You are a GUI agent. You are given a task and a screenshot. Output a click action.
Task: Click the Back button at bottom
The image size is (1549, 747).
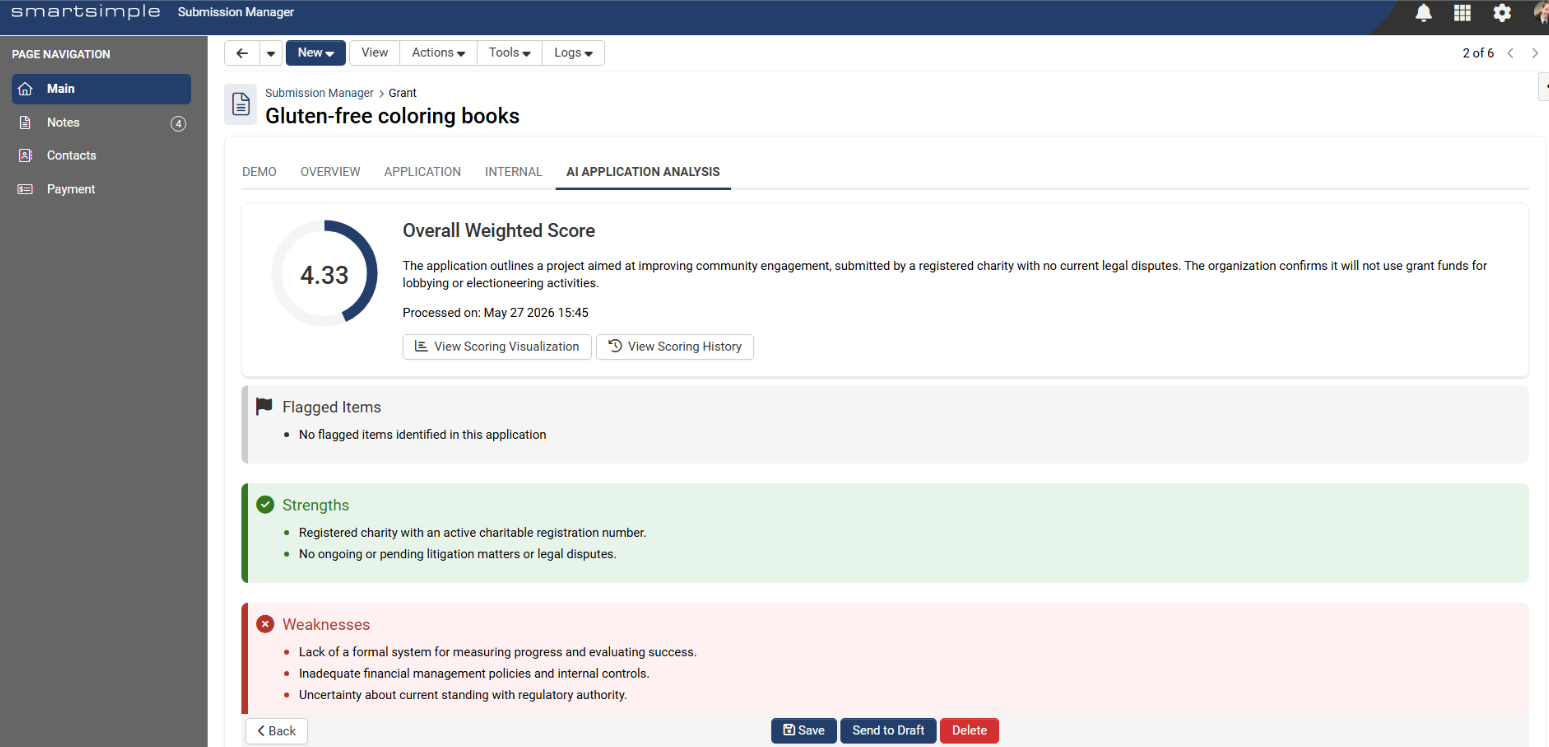point(277,731)
